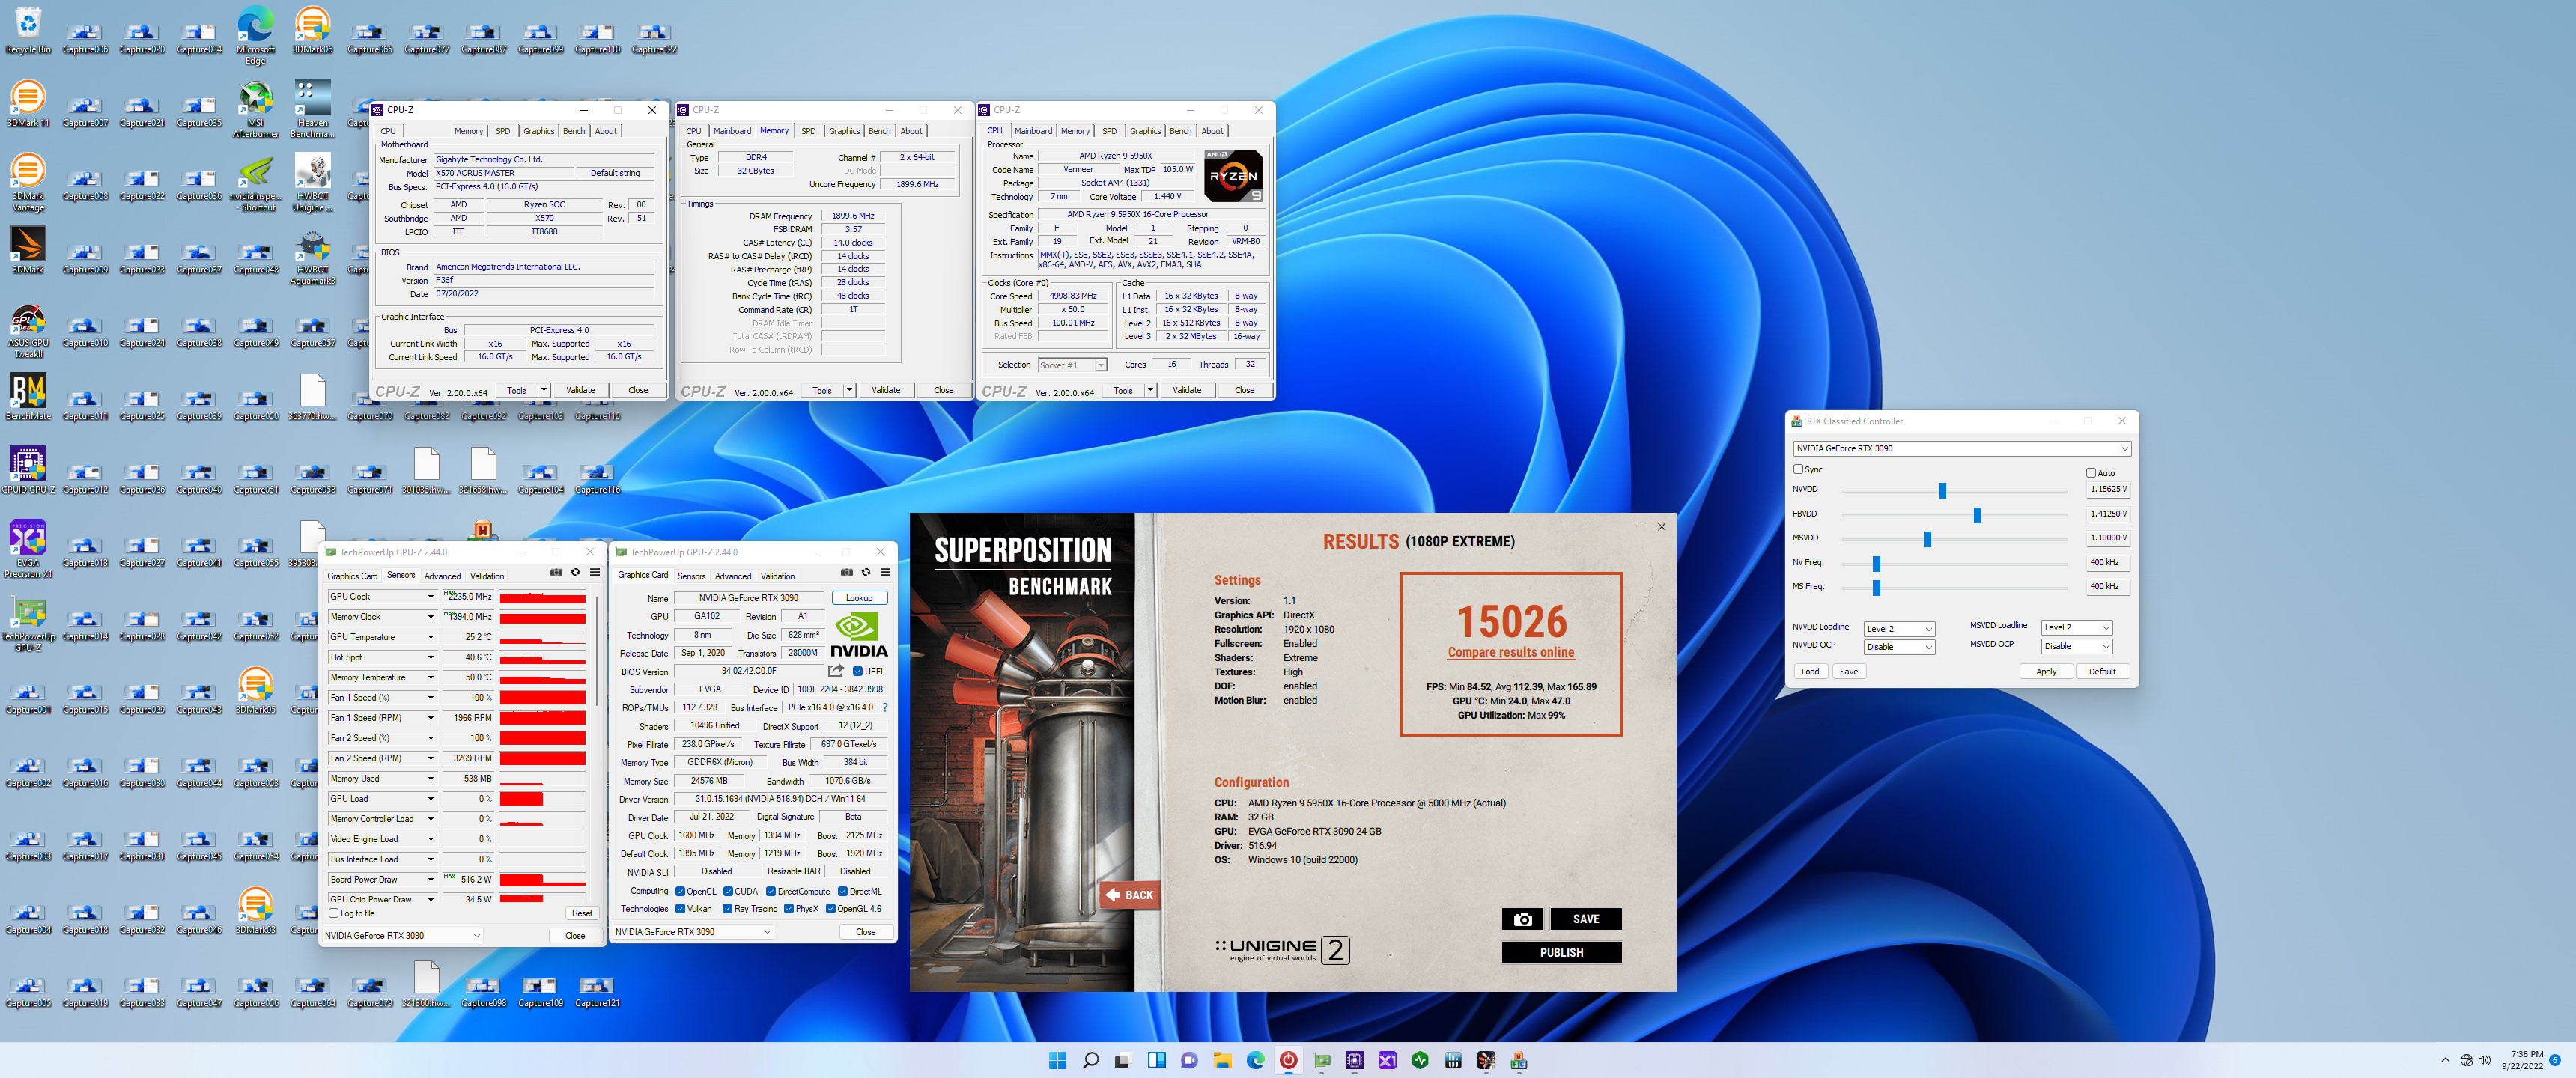
Task: Enable the Log to file checkbox
Action: click(x=334, y=913)
